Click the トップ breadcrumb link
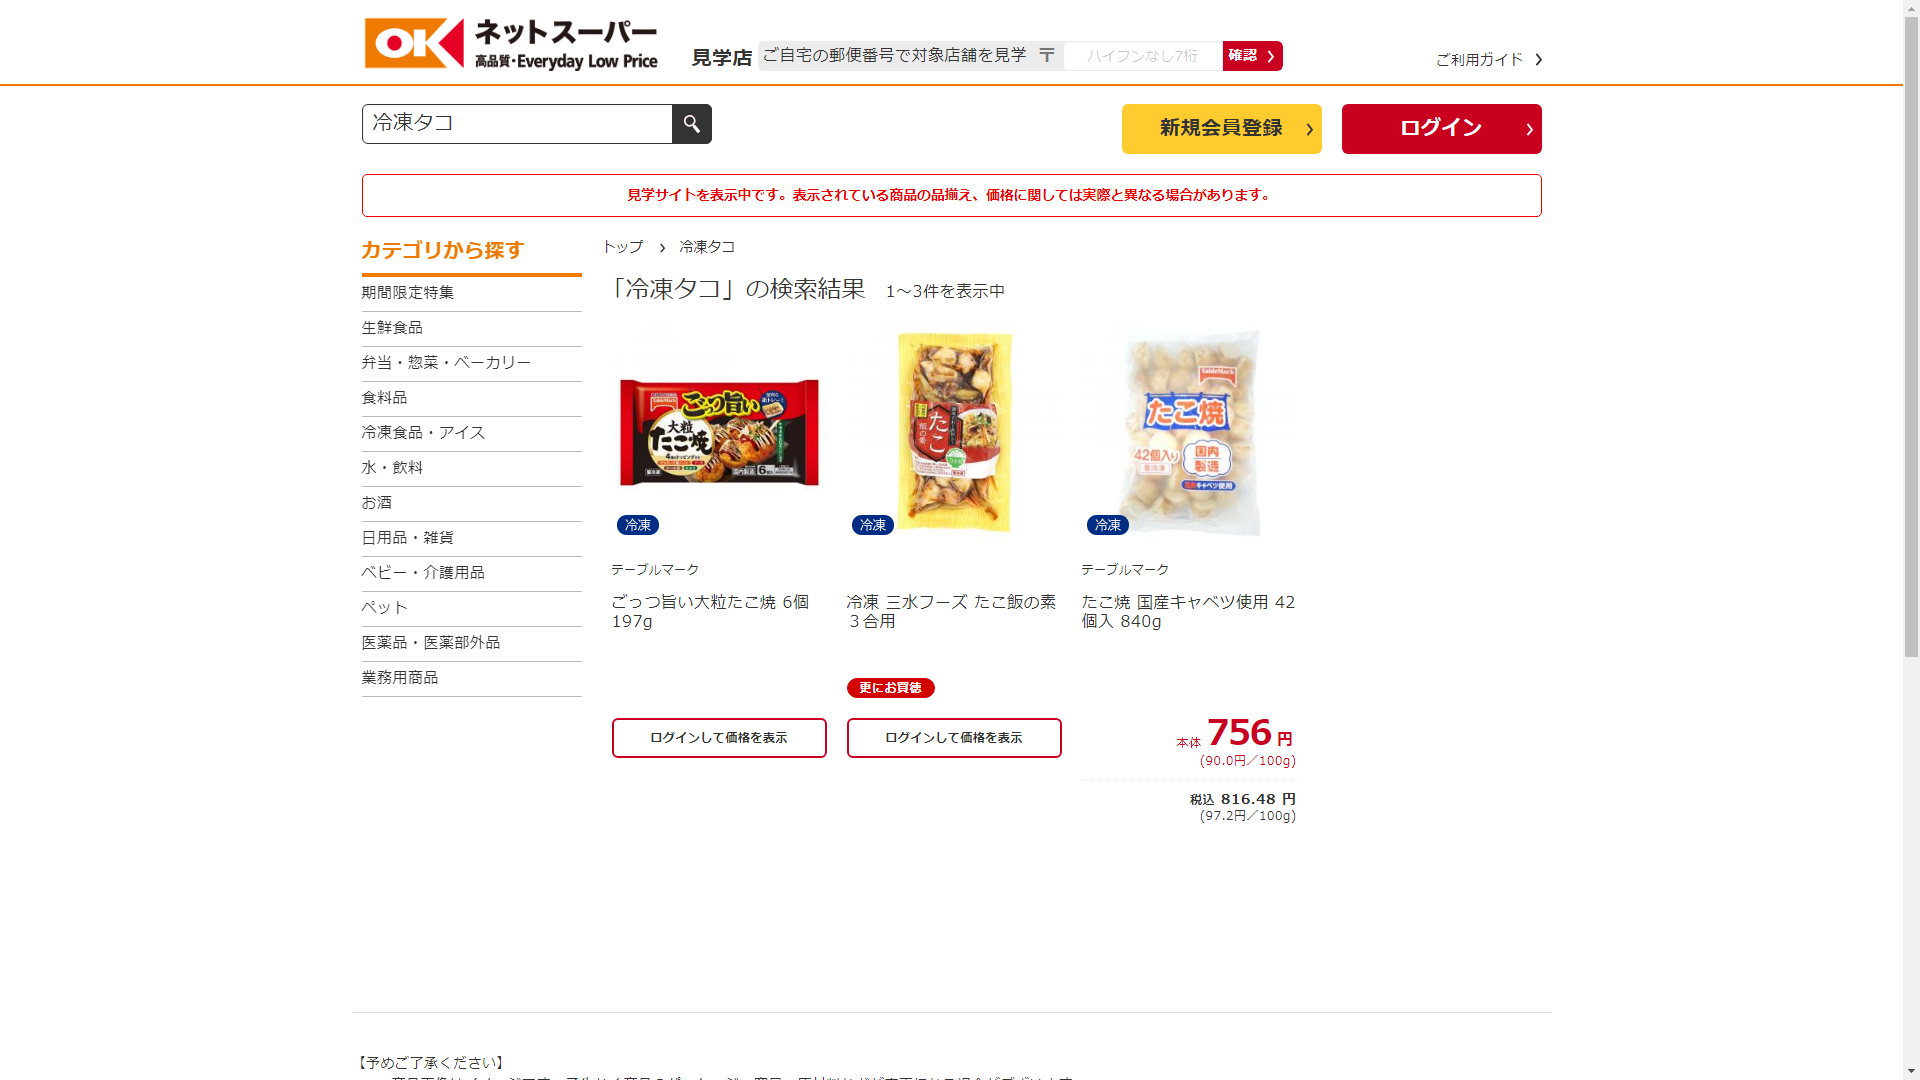 [x=622, y=247]
